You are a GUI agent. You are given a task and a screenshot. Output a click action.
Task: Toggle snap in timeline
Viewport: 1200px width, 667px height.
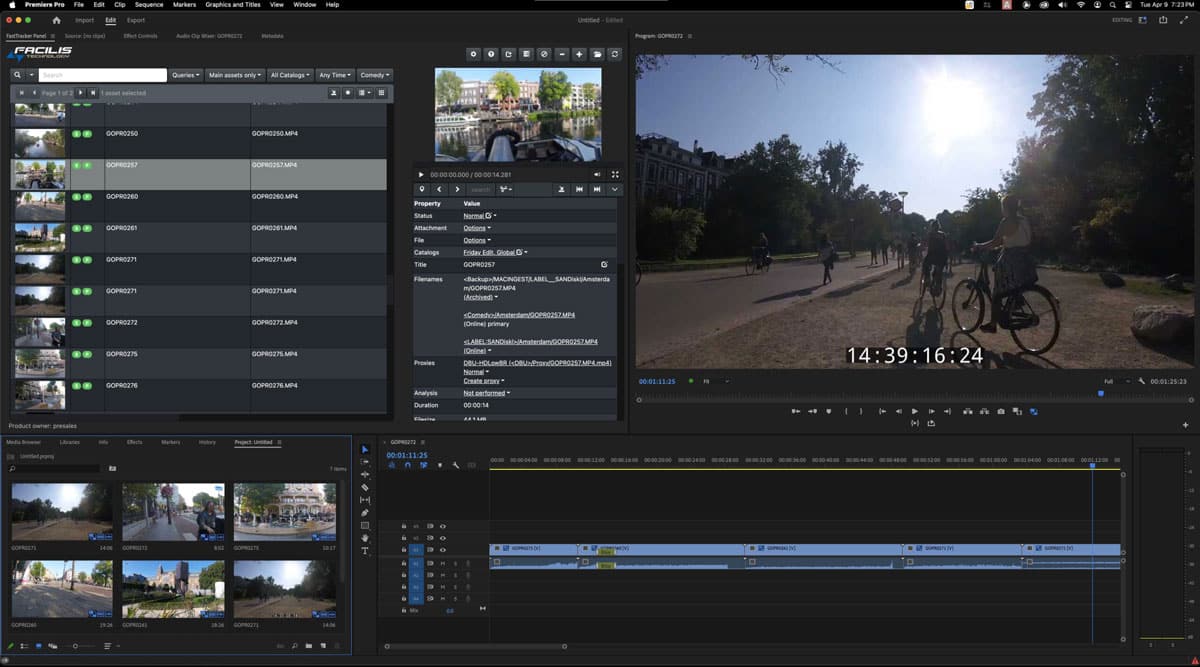pyautogui.click(x=408, y=465)
